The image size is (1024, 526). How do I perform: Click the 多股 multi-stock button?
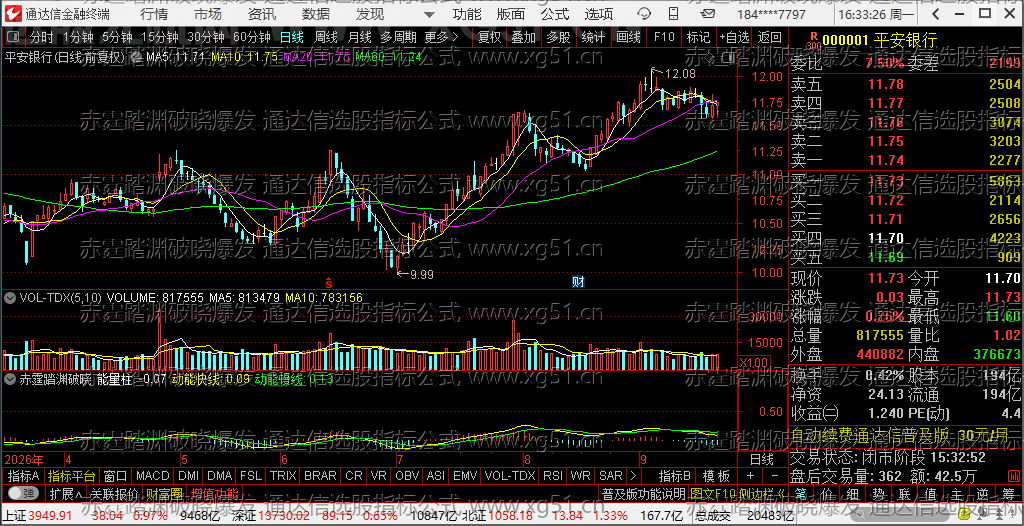558,38
